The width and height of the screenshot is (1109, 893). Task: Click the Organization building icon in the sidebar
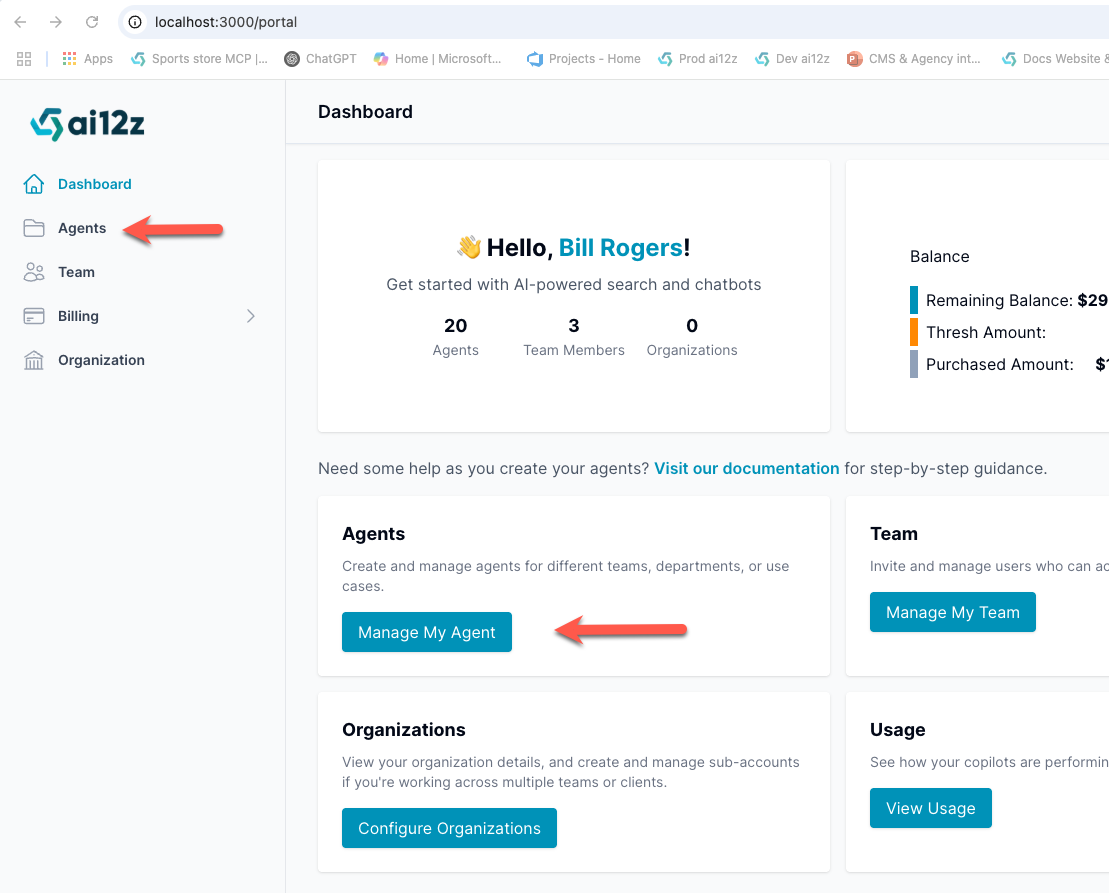tap(33, 360)
